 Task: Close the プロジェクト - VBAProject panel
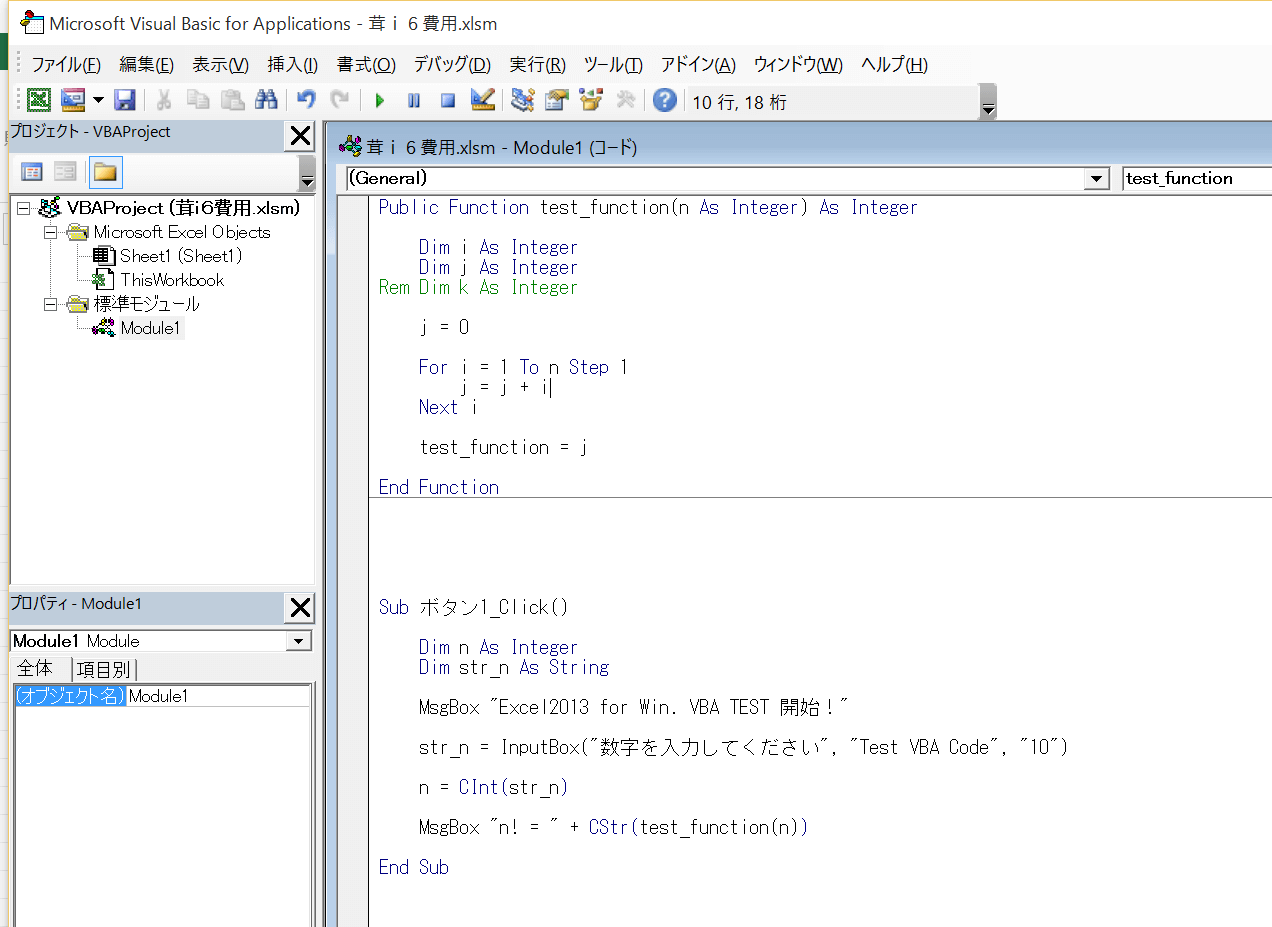(300, 136)
